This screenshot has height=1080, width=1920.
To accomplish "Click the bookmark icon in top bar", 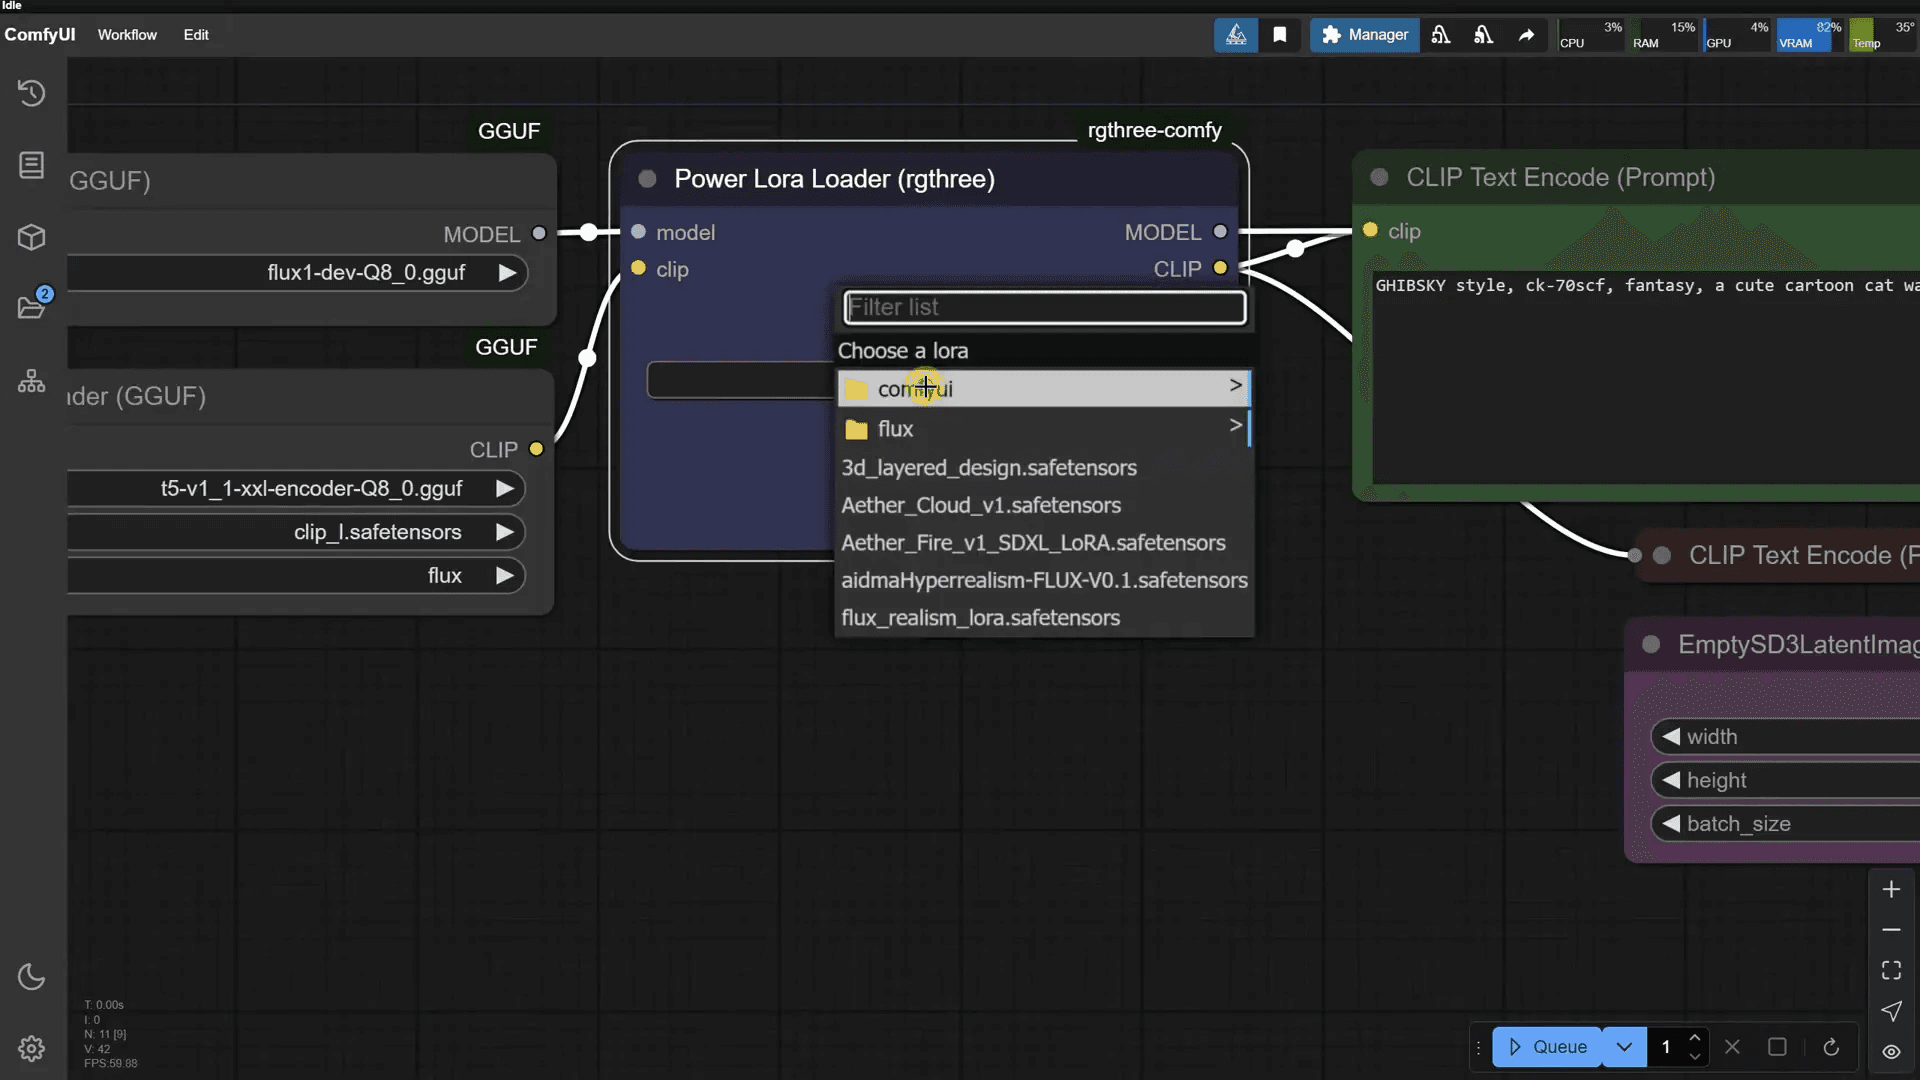I will (x=1279, y=35).
